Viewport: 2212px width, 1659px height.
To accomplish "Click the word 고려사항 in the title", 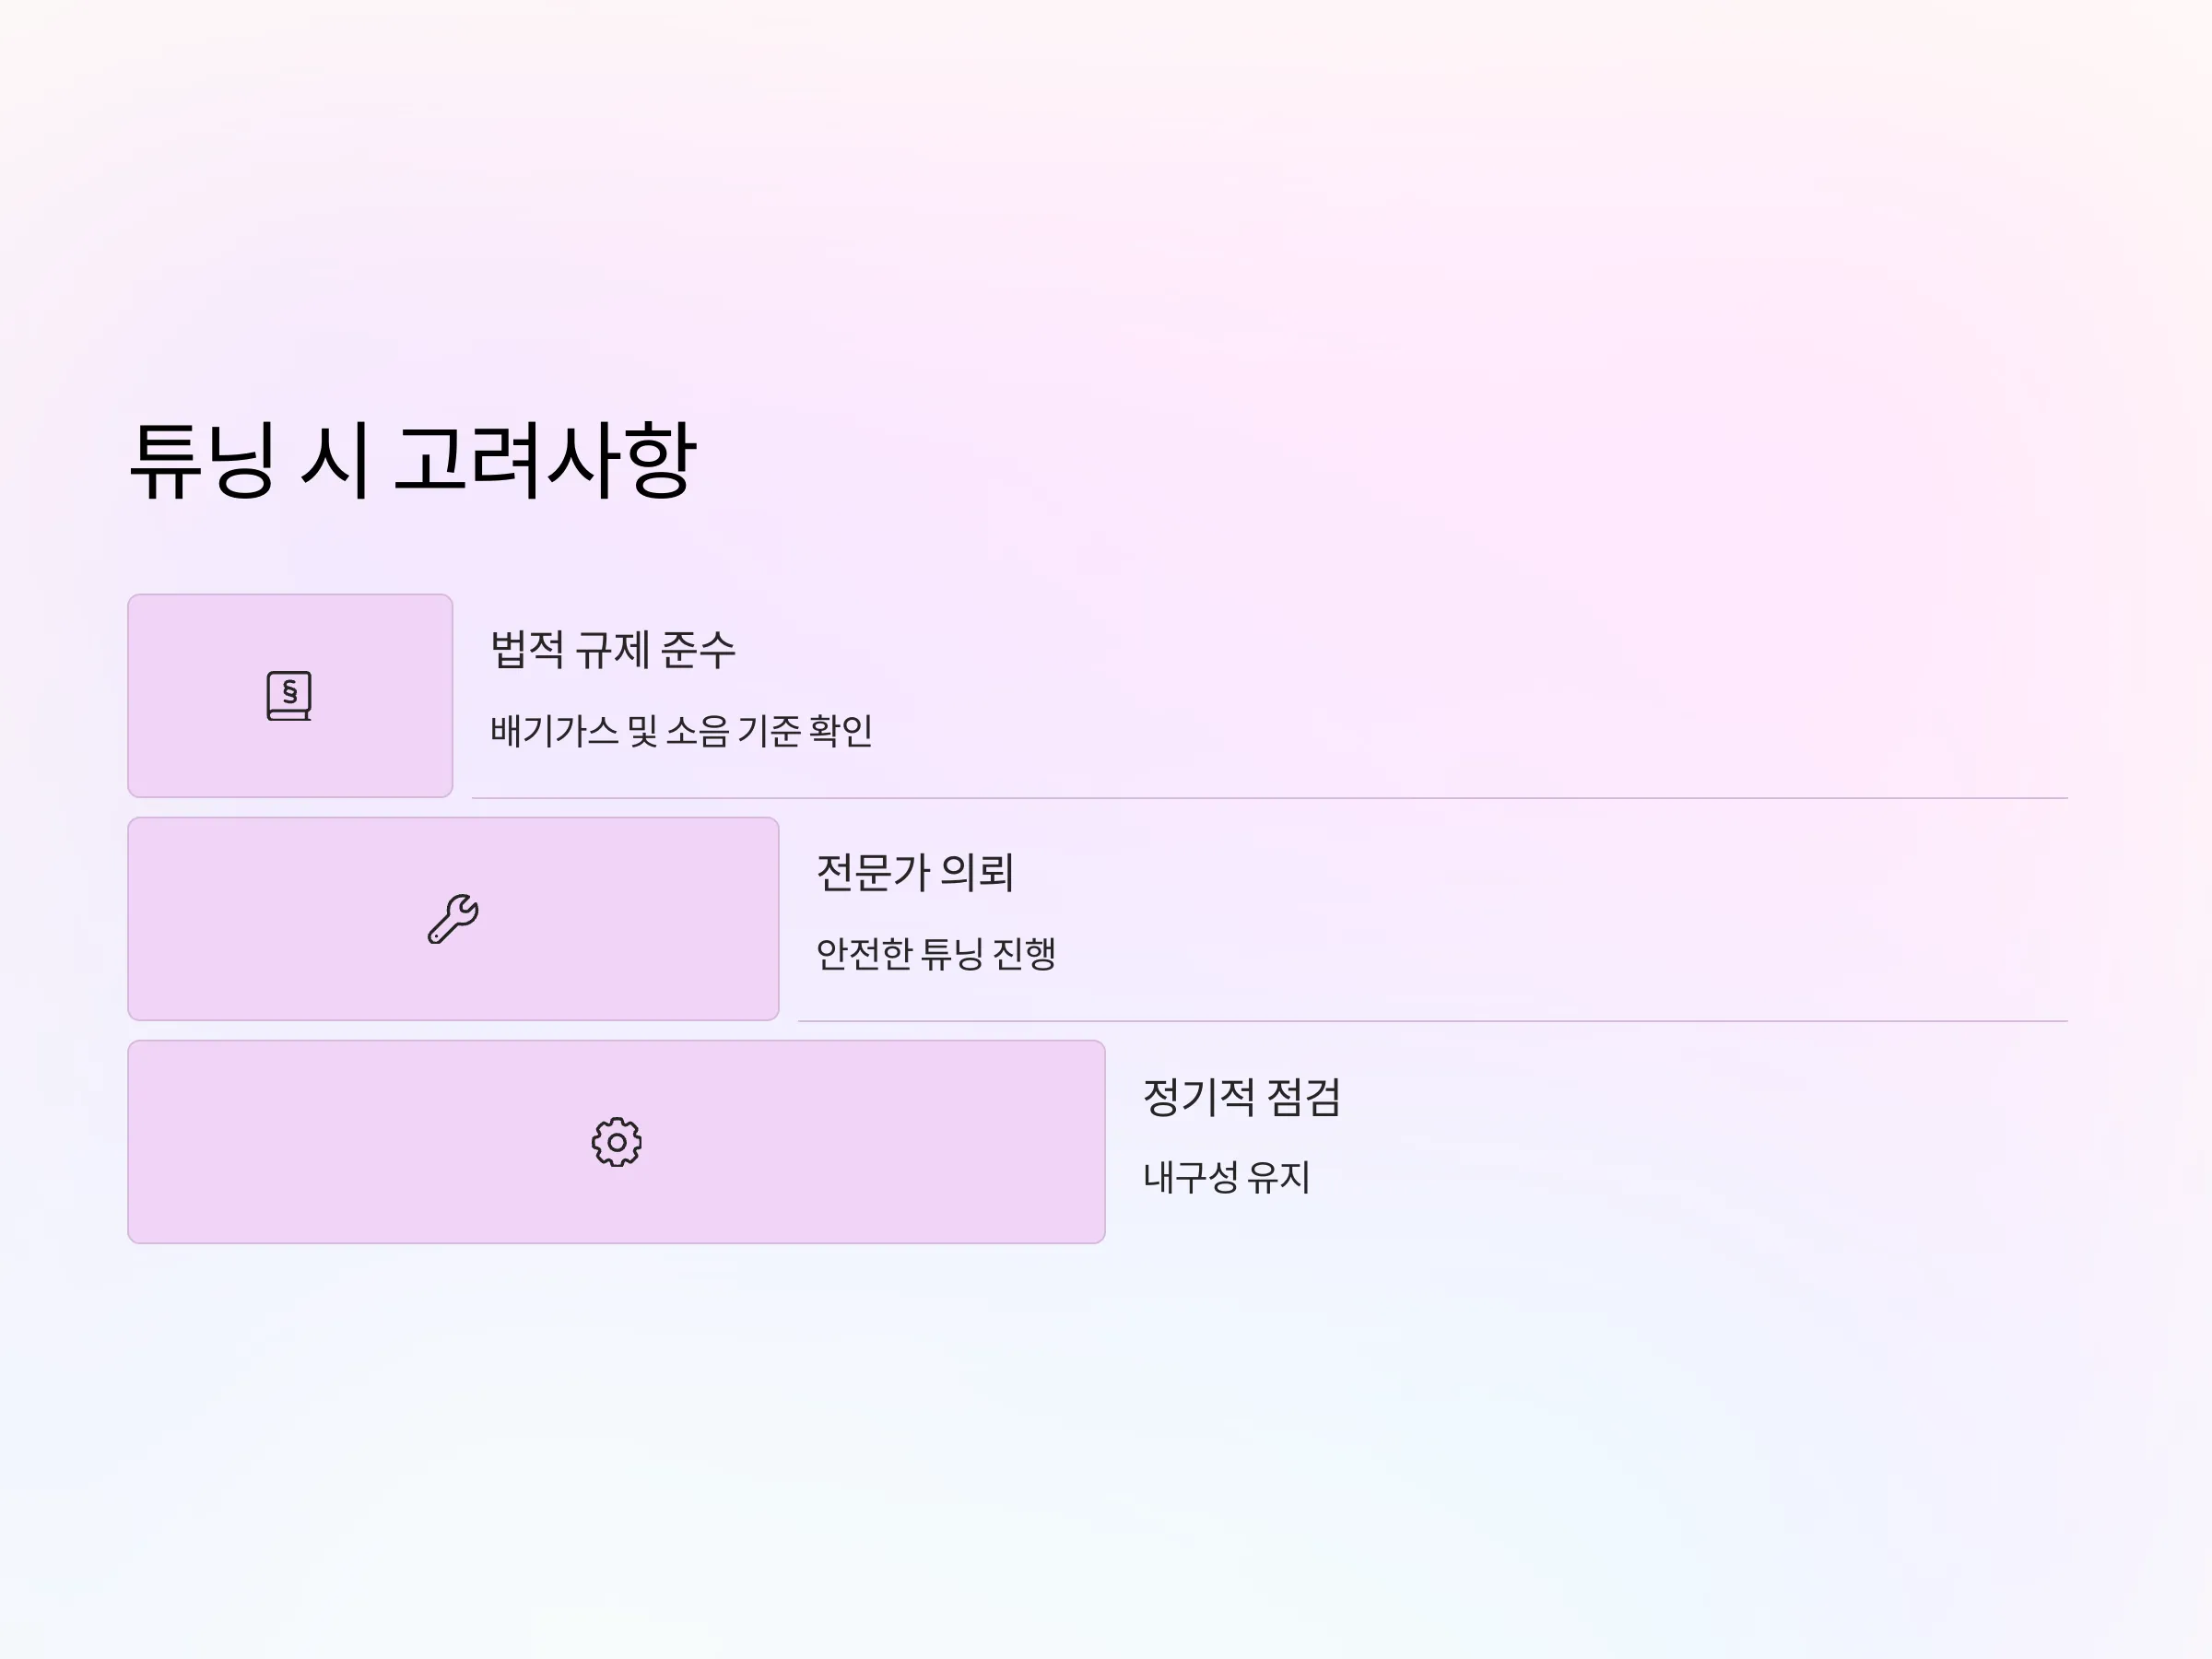I will [x=545, y=461].
